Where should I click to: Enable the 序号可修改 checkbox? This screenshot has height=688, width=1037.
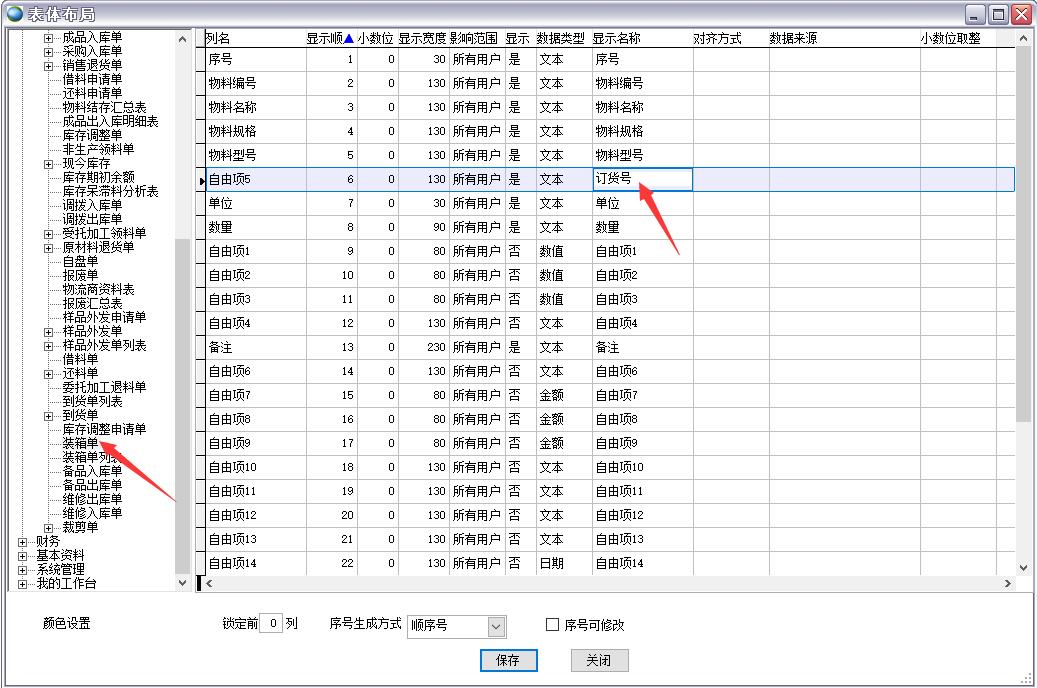click(x=553, y=625)
